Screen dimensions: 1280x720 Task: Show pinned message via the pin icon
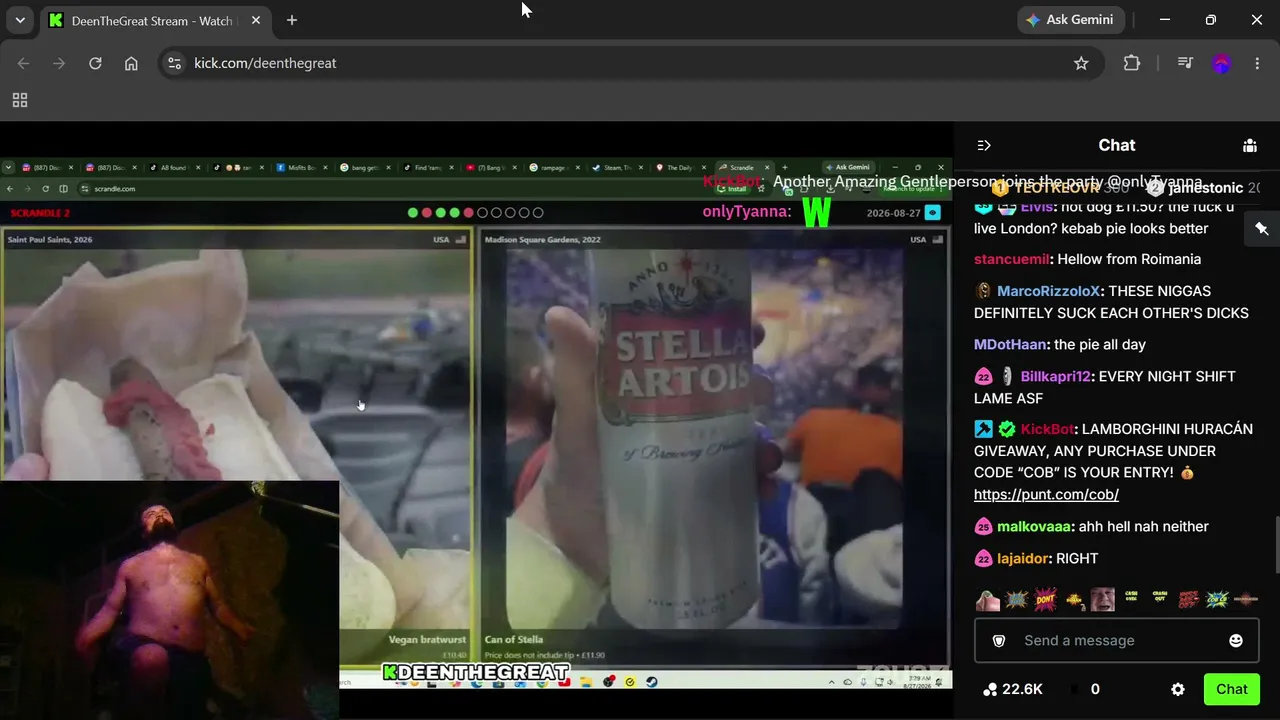click(x=1262, y=229)
